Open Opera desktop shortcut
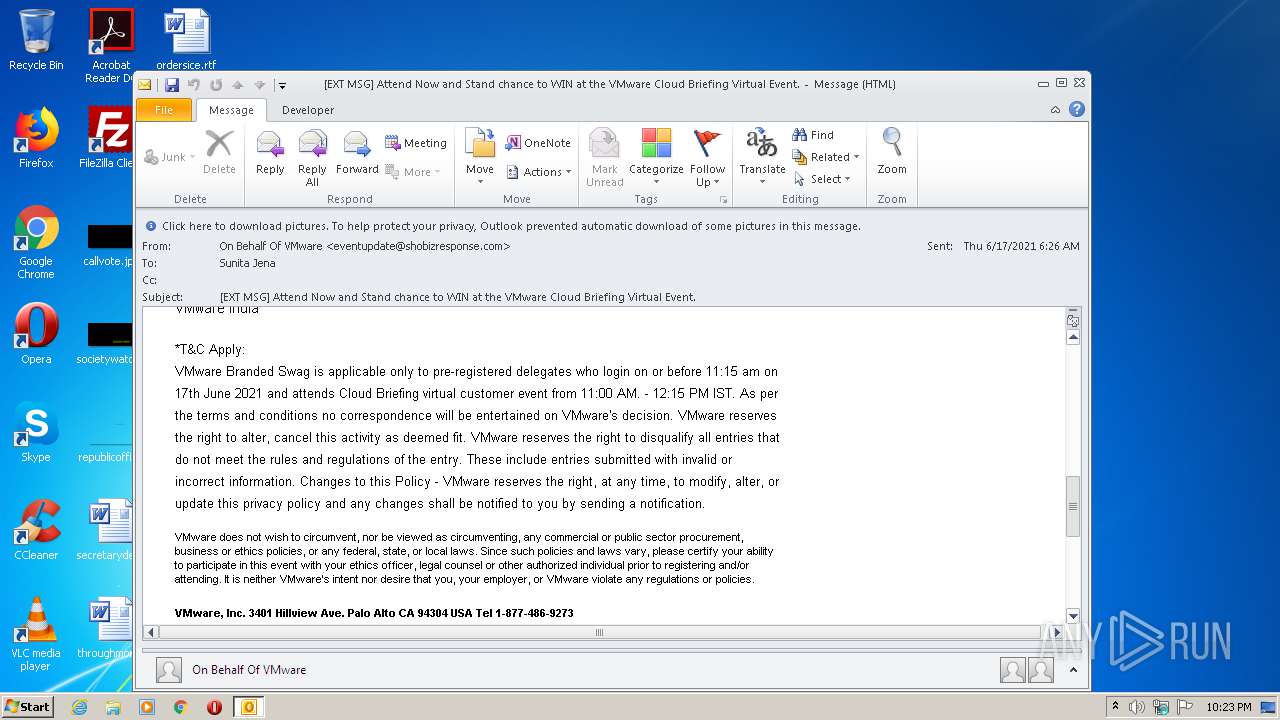This screenshot has width=1280, height=720. click(x=36, y=334)
